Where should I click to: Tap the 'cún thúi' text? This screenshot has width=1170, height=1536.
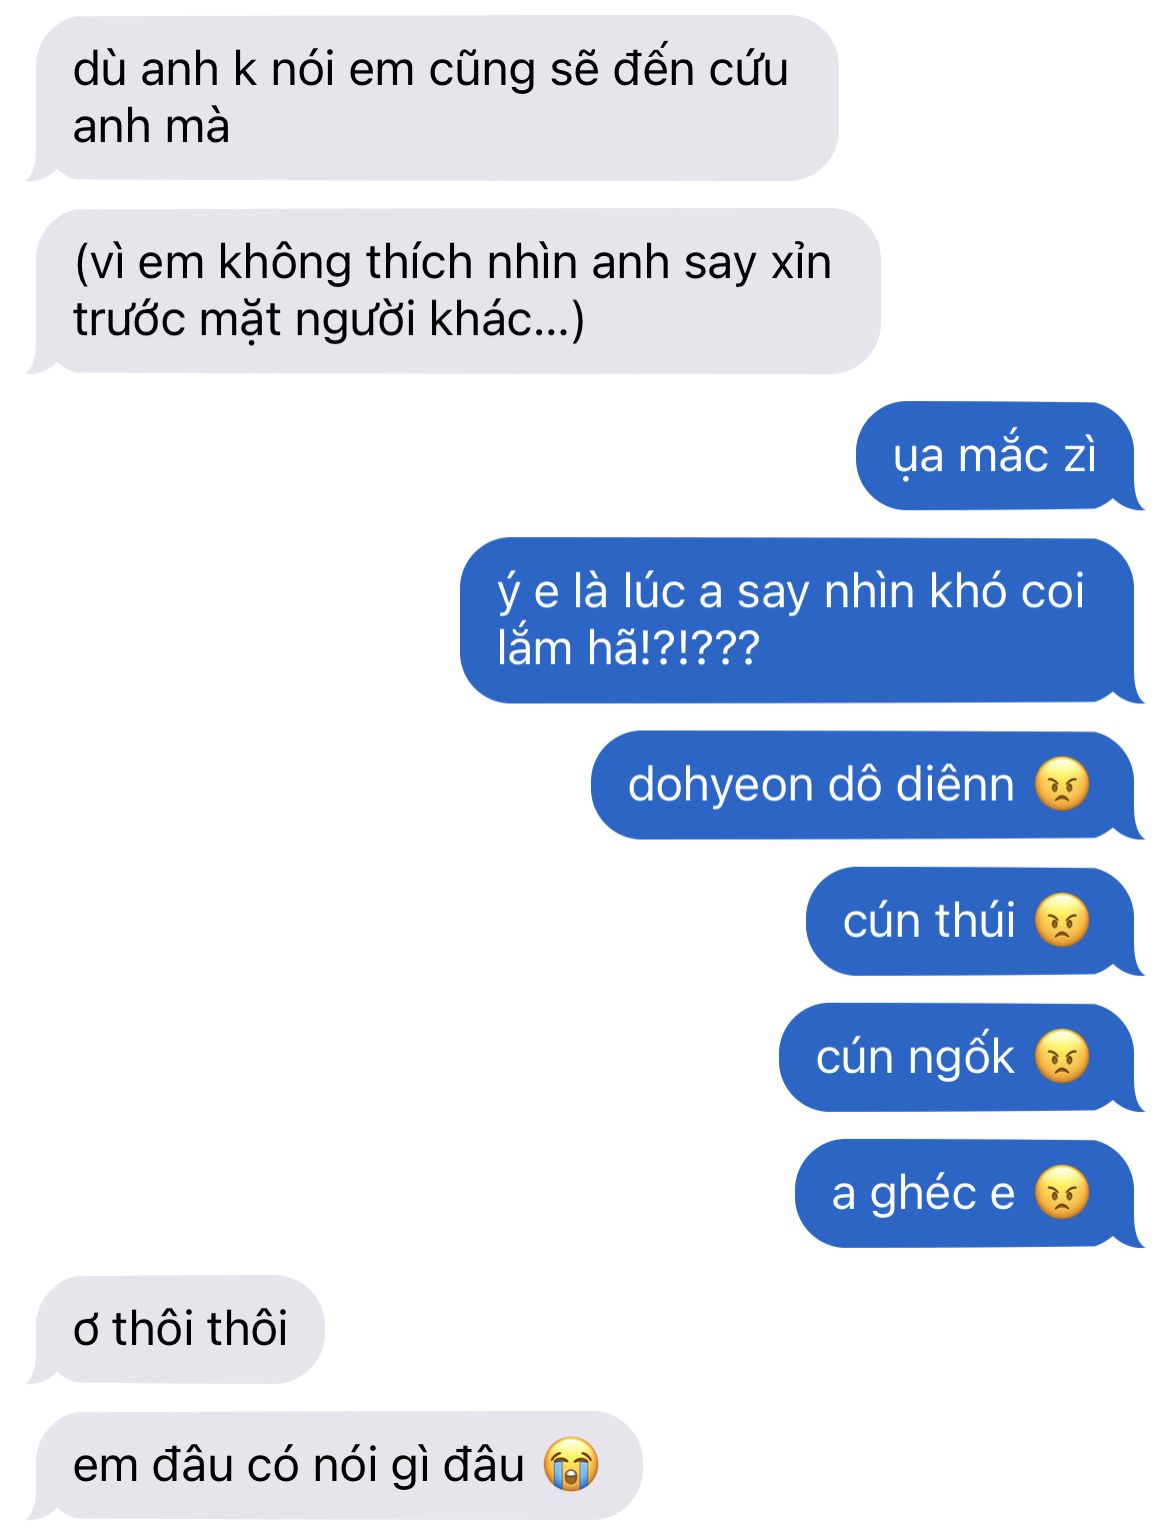929,921
